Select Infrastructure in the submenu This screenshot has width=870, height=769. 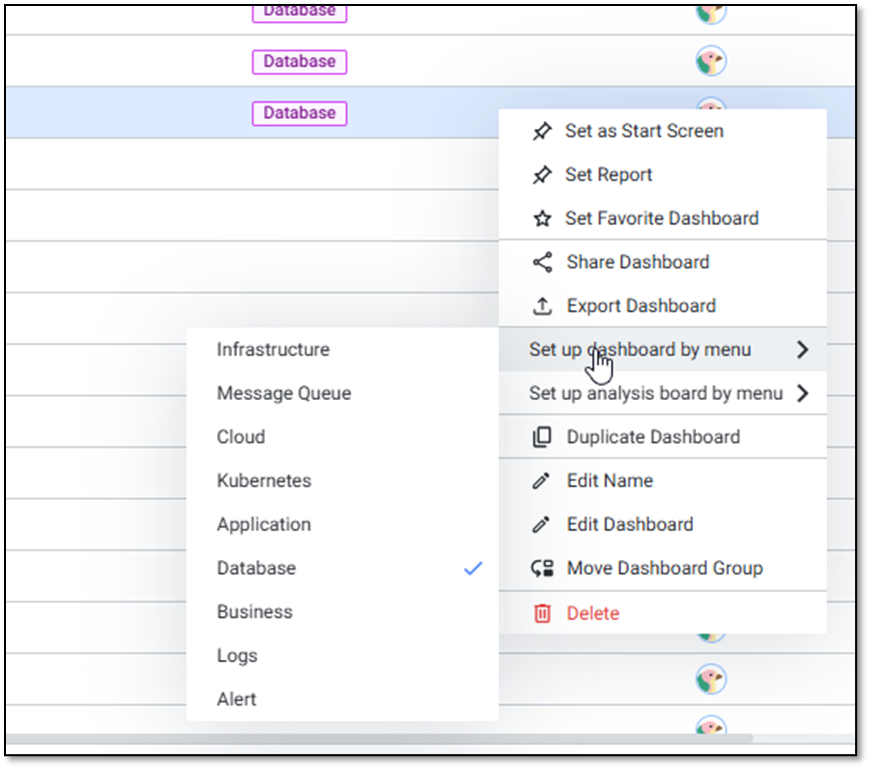coord(273,350)
